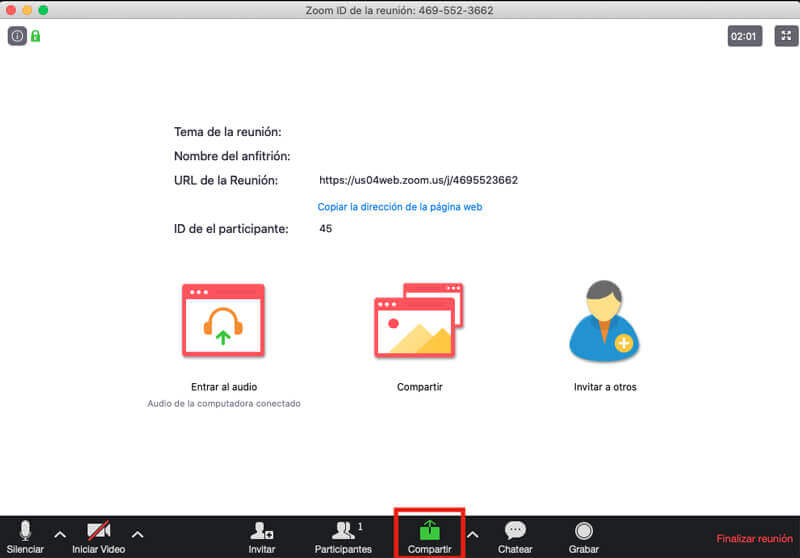Screen dimensions: 800x558
Task: Open the meeting information icon
Action: pyautogui.click(x=17, y=36)
